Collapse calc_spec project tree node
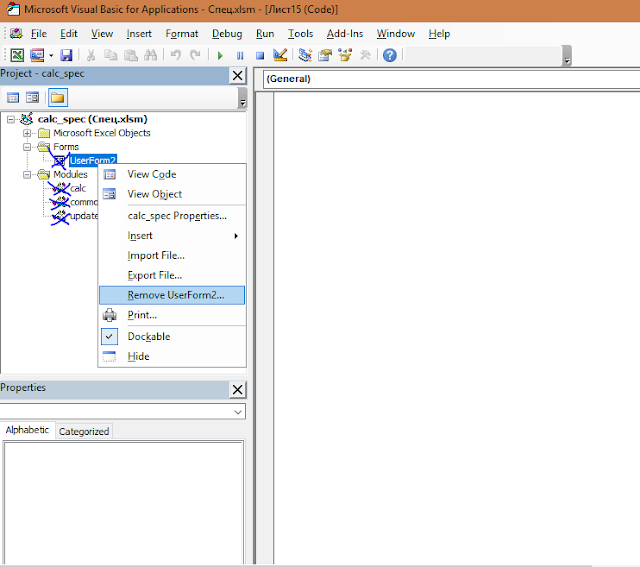 coord(11,119)
